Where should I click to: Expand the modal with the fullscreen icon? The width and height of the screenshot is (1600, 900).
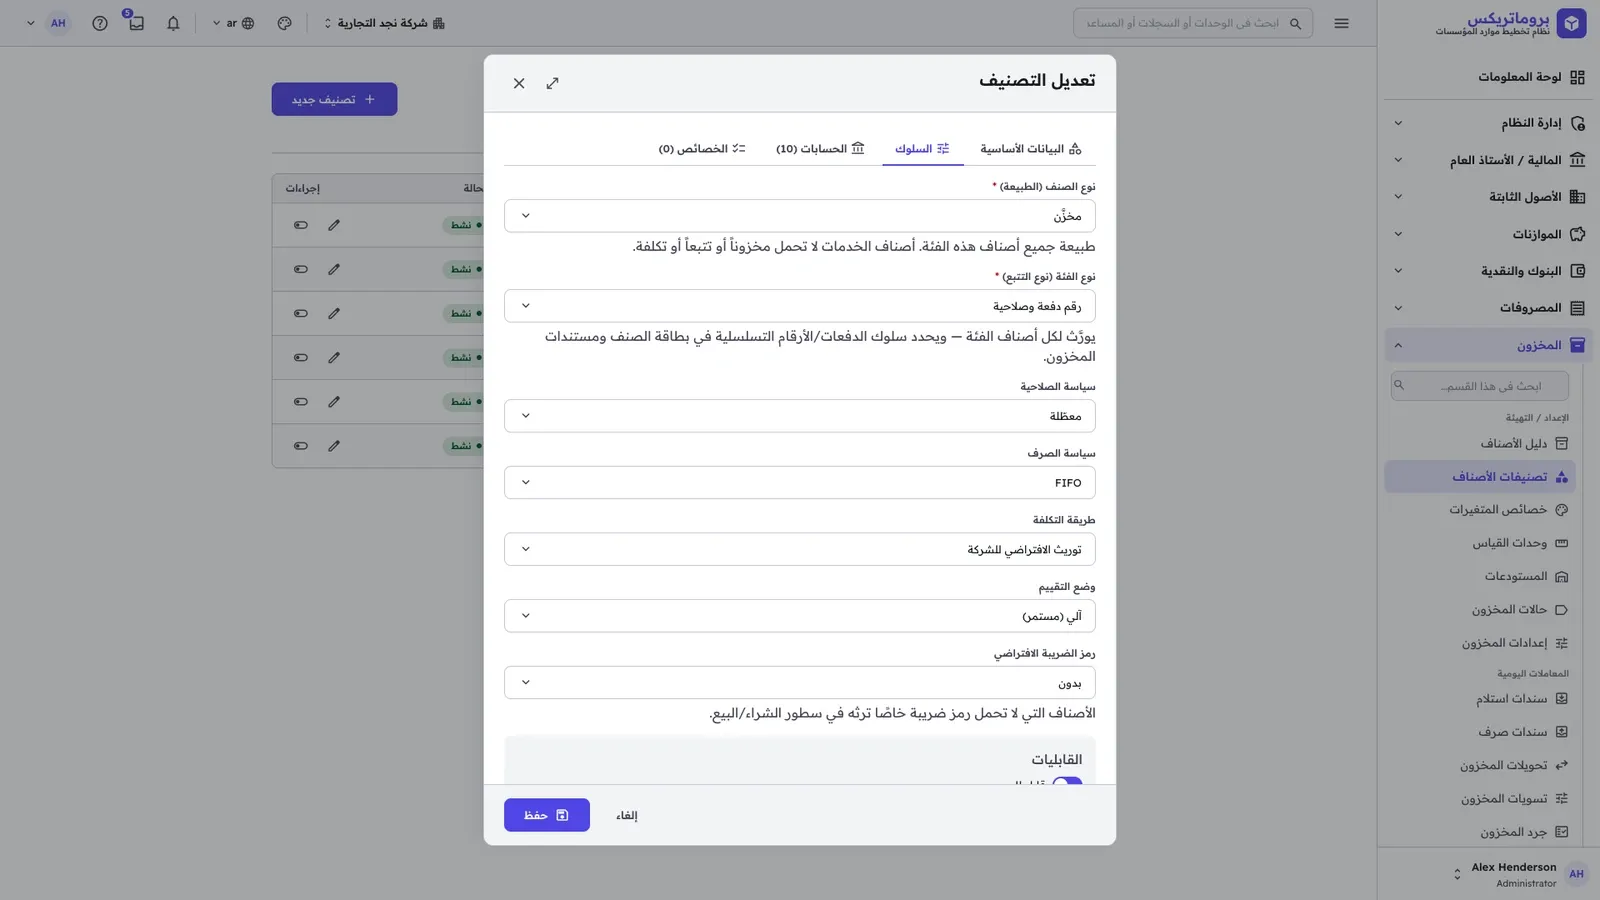coord(553,83)
